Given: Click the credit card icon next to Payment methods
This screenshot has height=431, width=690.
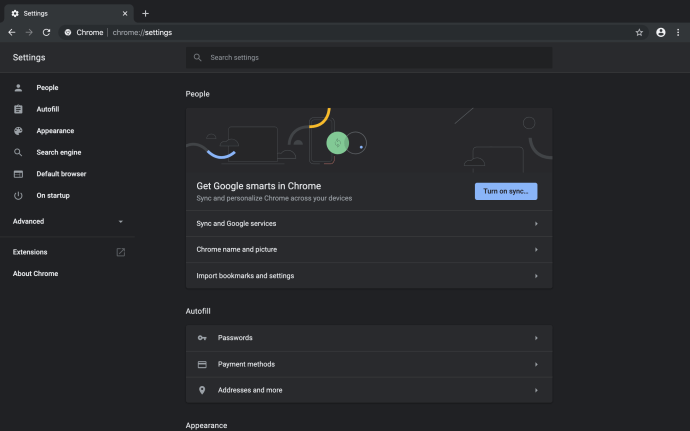Looking at the screenshot, I should (x=202, y=365).
